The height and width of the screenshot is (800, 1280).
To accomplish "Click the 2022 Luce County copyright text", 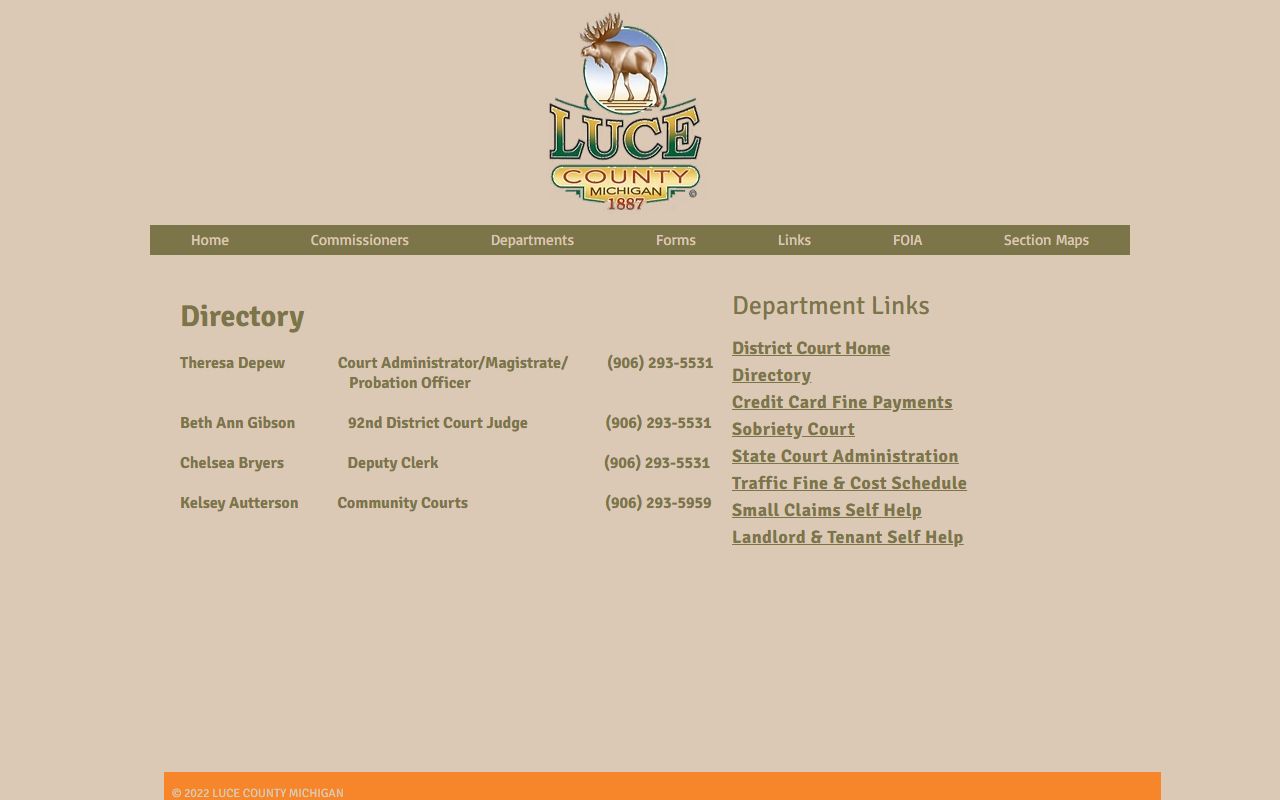I will (x=258, y=793).
